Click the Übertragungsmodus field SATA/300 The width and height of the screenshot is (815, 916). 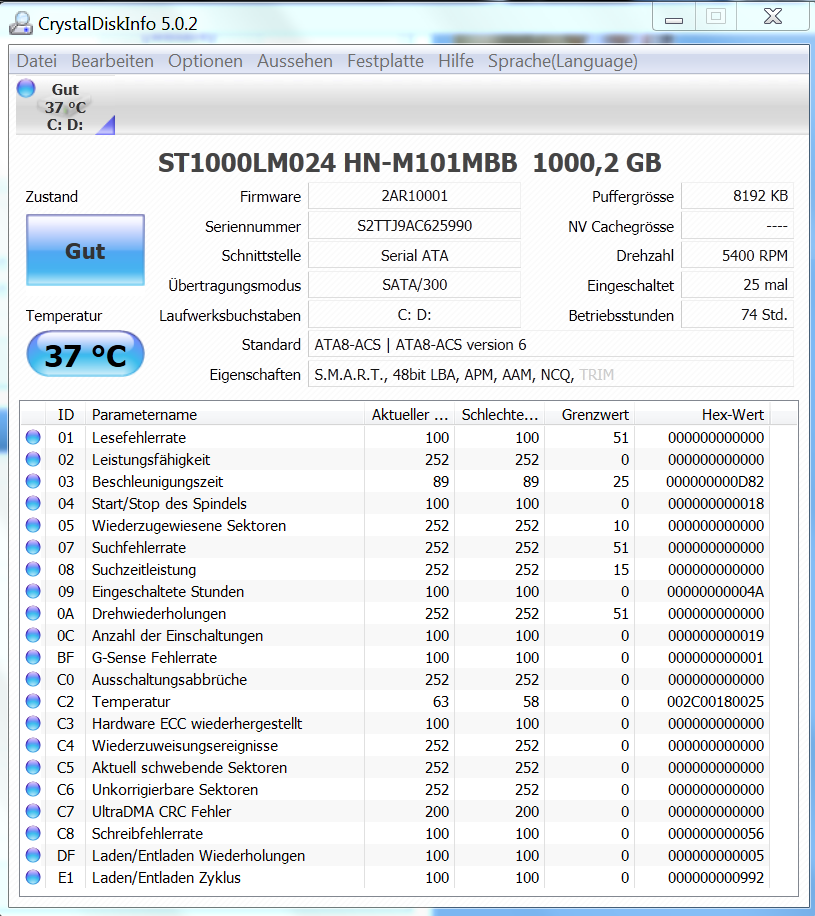(x=414, y=285)
